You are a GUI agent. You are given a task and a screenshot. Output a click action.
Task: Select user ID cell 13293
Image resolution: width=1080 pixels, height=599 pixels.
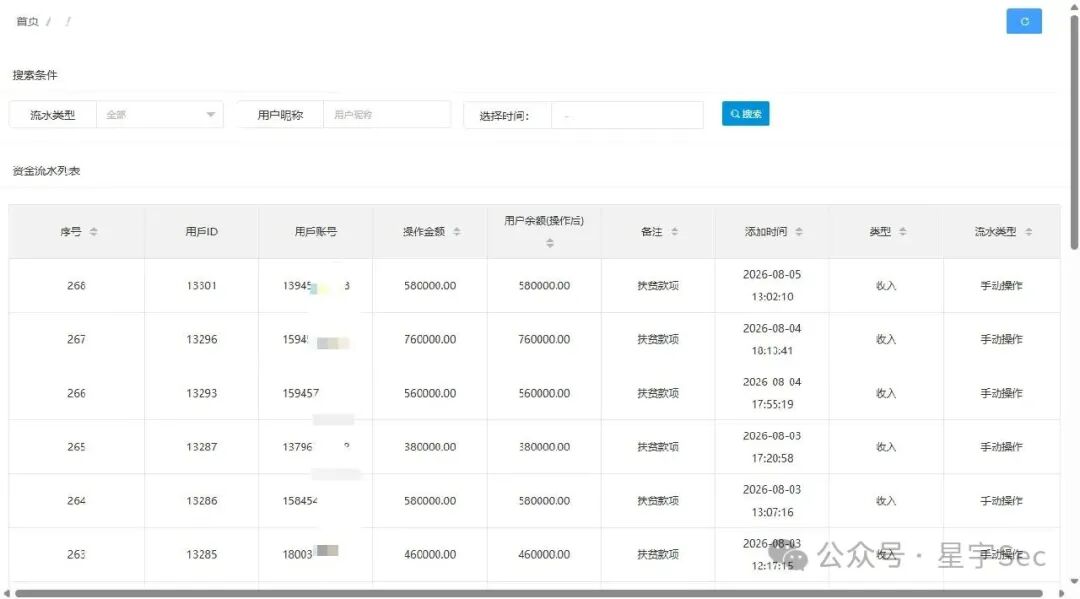click(202, 393)
